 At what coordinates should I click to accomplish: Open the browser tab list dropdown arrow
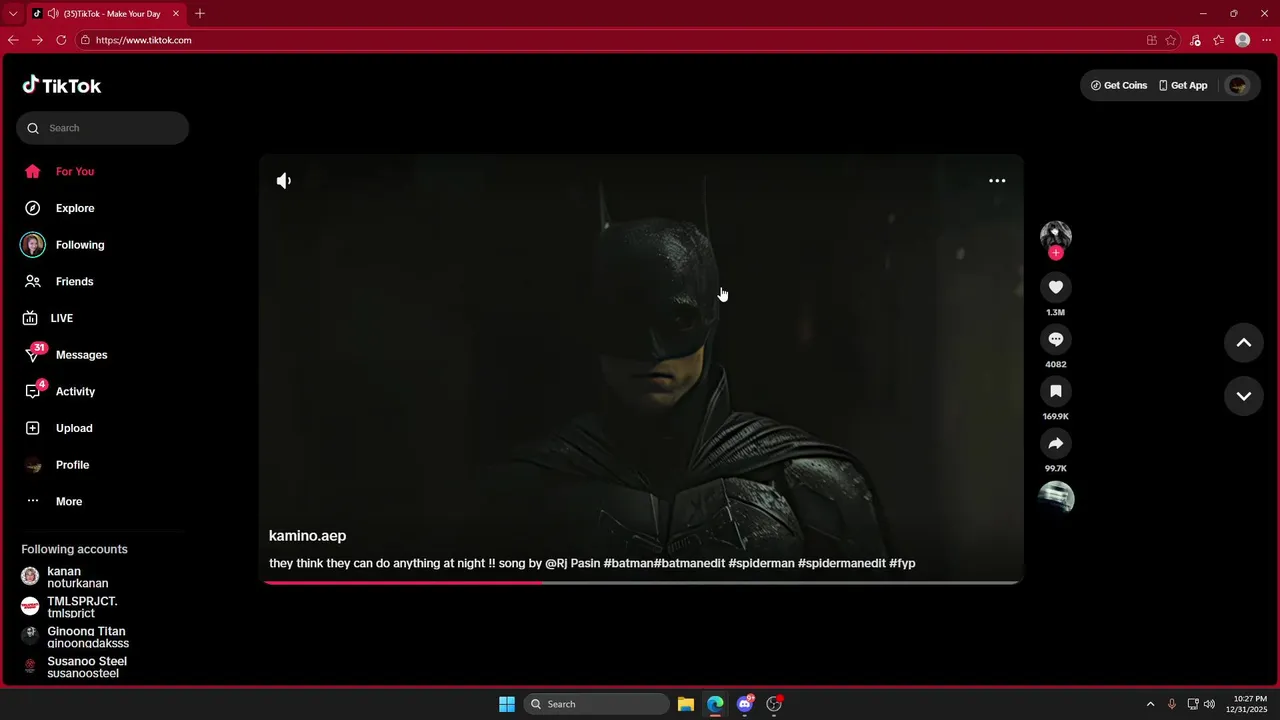click(13, 14)
